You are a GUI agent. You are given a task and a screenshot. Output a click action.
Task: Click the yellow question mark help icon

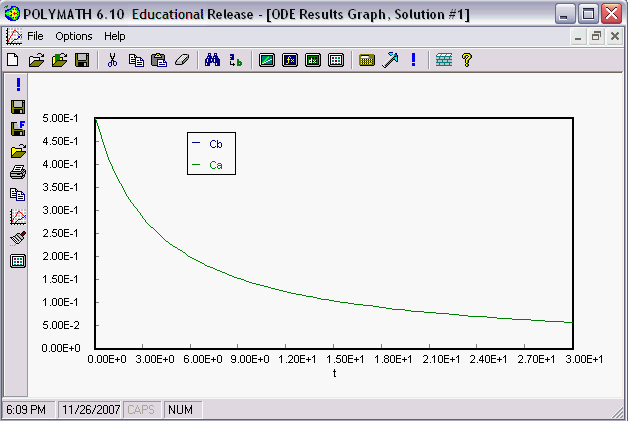coord(466,60)
